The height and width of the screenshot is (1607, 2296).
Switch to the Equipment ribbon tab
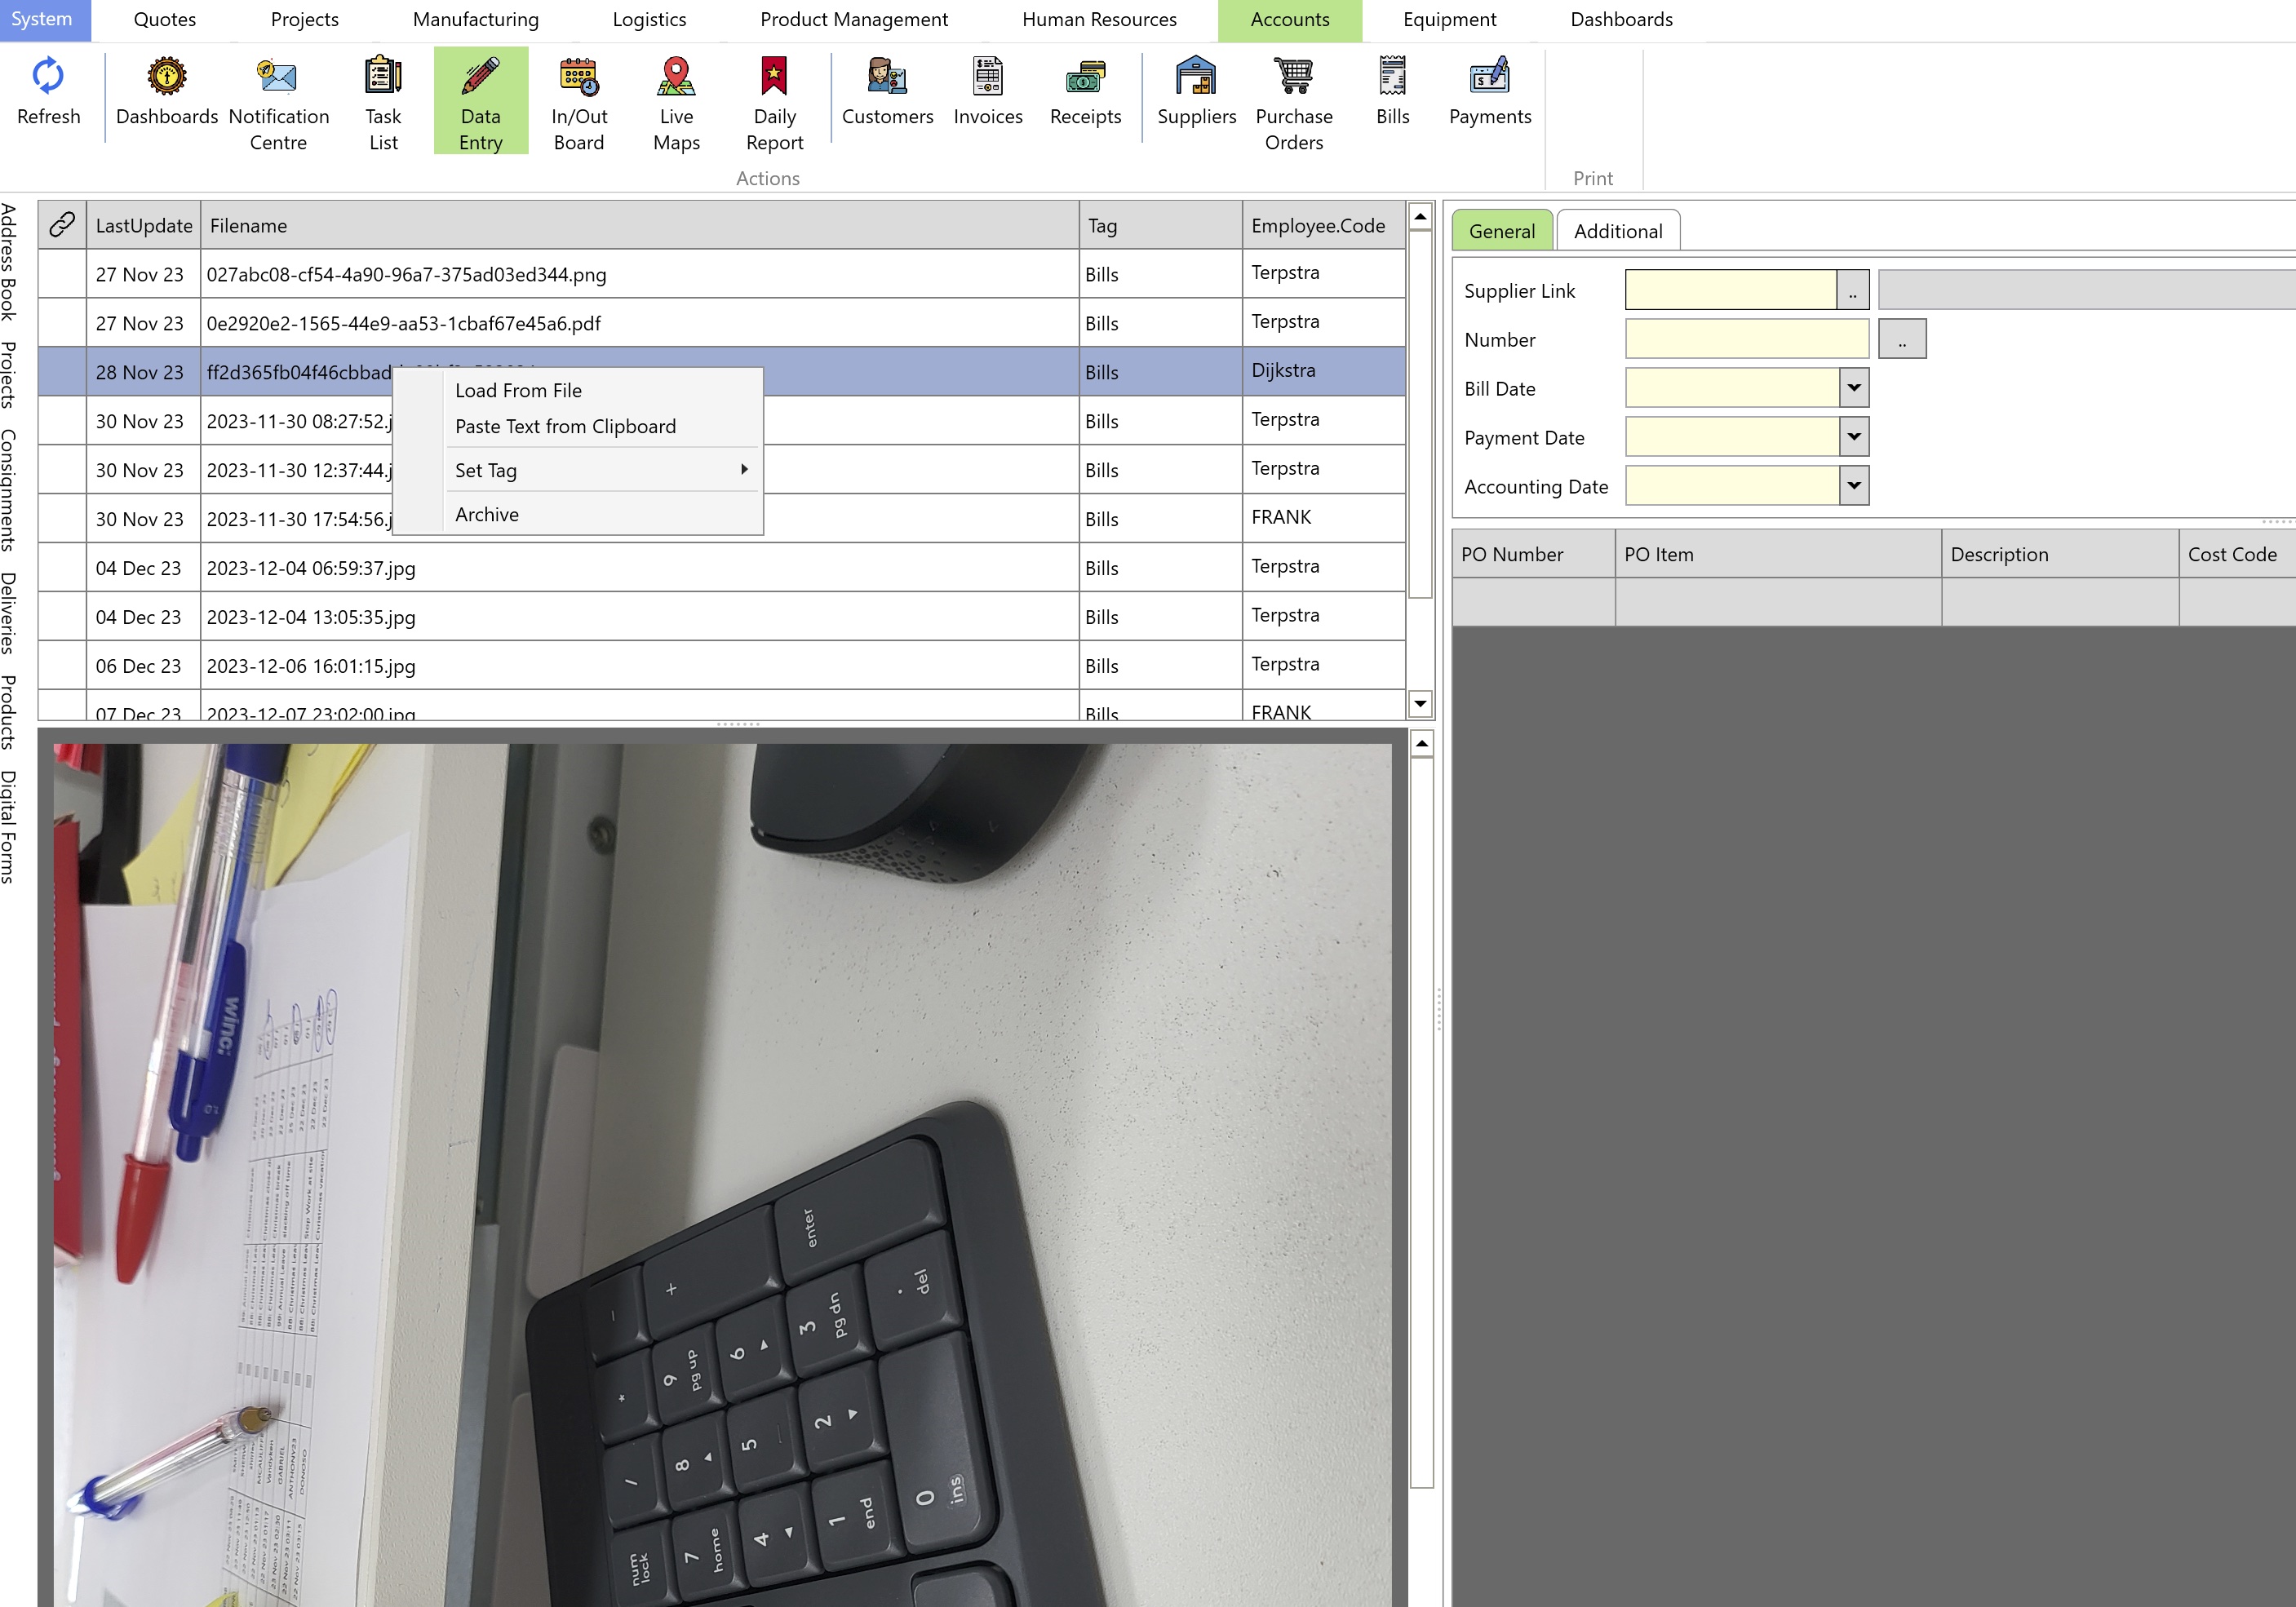tap(1449, 19)
